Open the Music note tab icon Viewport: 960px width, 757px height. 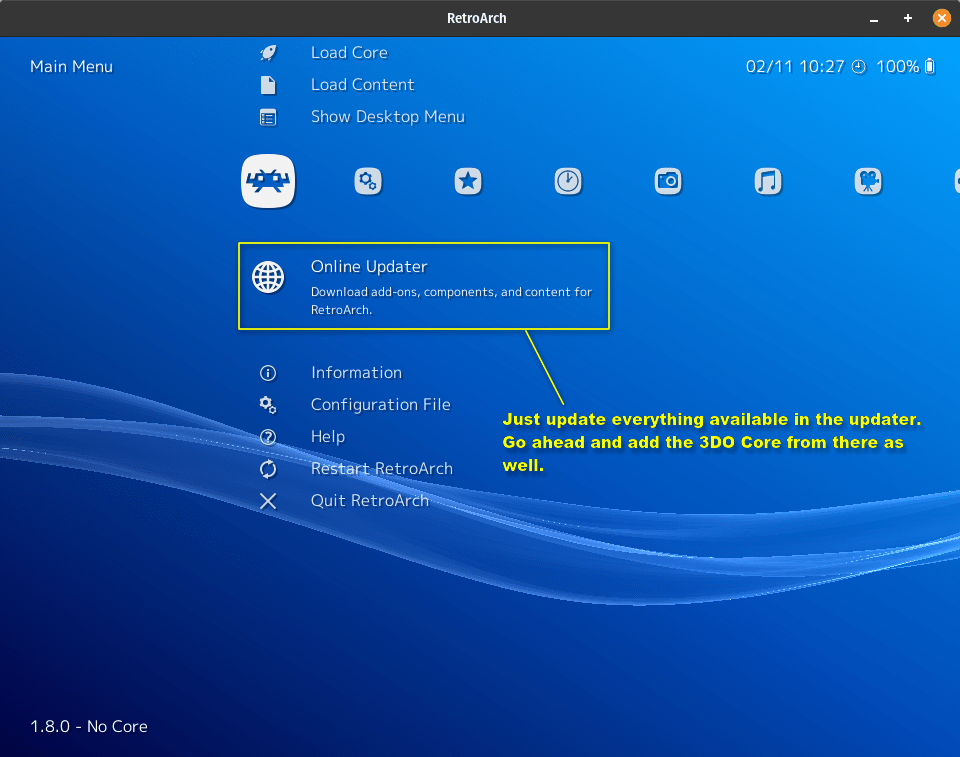pyautogui.click(x=767, y=181)
